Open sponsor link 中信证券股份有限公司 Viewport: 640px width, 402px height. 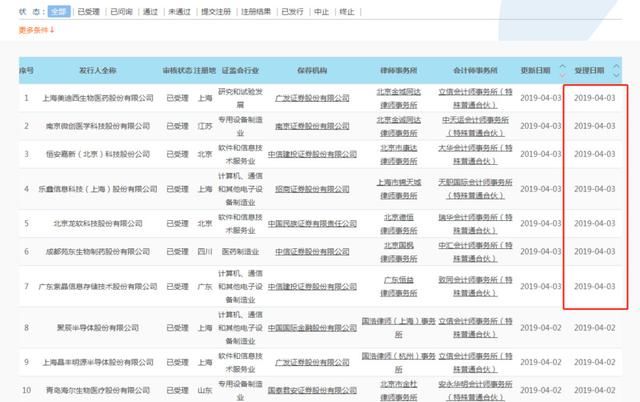(x=312, y=252)
